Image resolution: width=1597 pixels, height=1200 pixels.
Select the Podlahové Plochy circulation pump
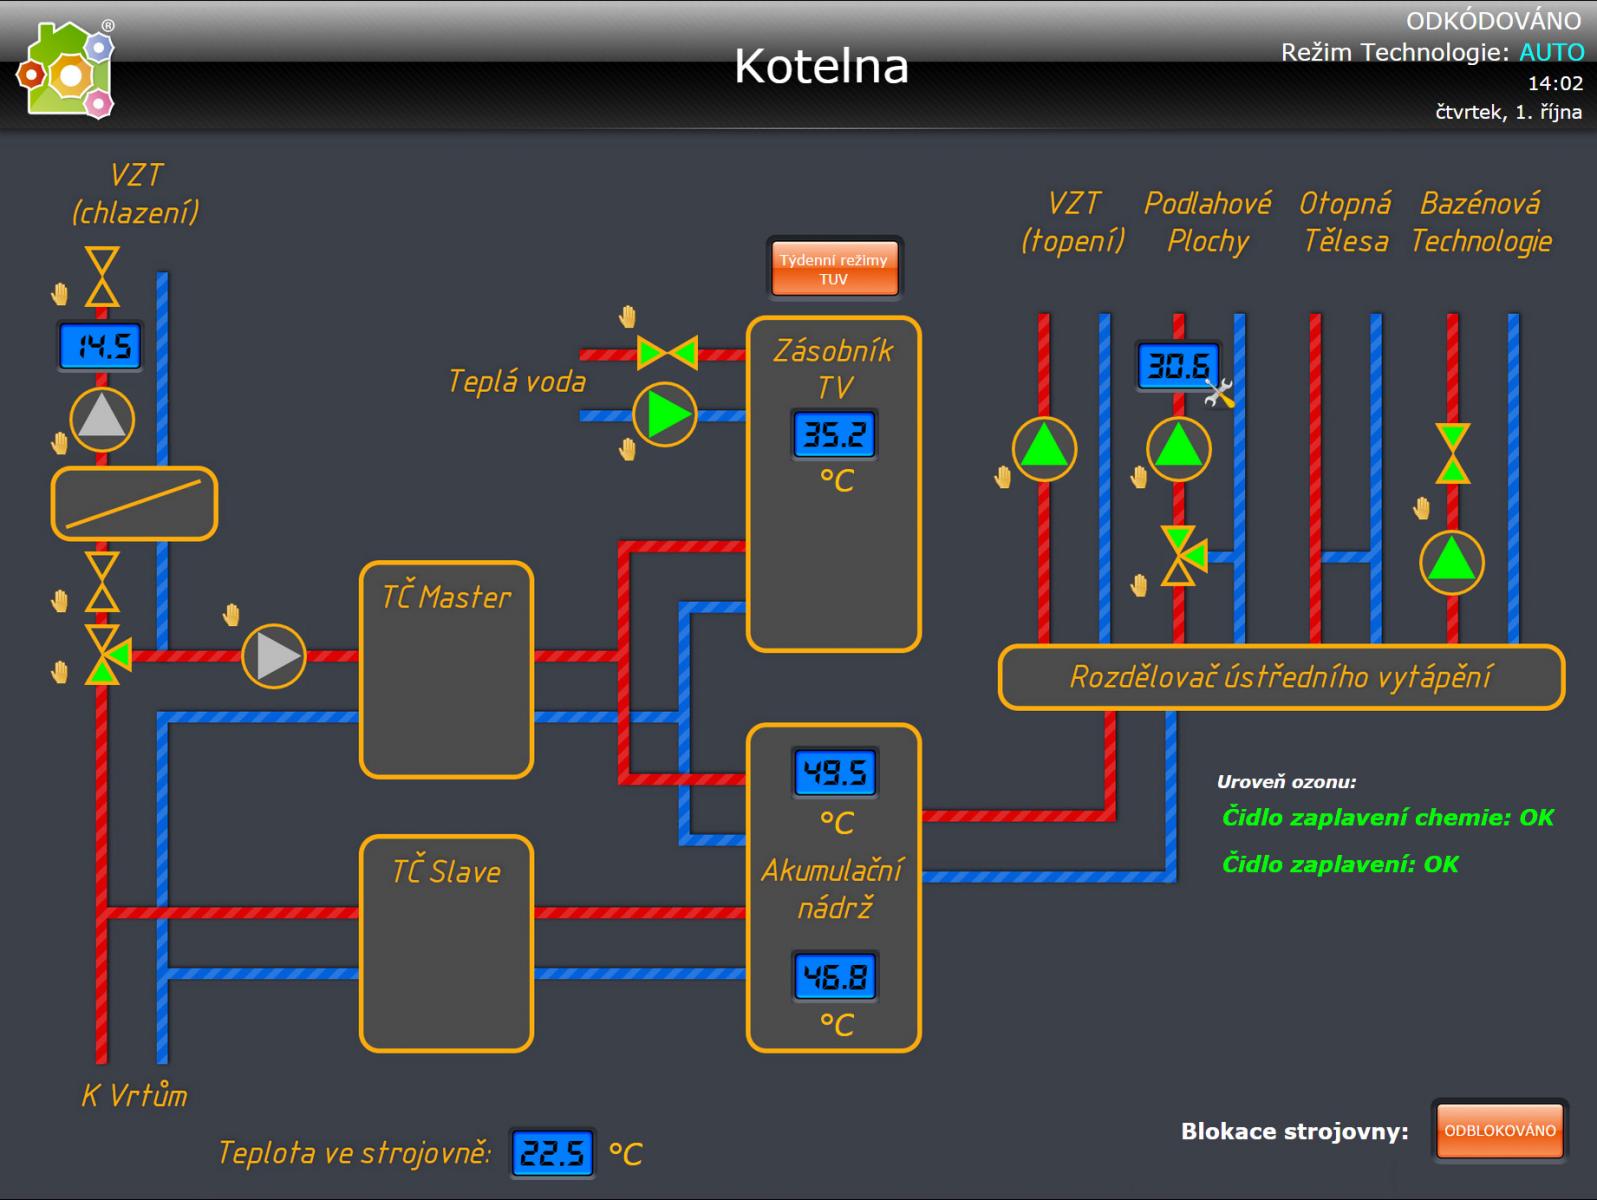(1178, 449)
